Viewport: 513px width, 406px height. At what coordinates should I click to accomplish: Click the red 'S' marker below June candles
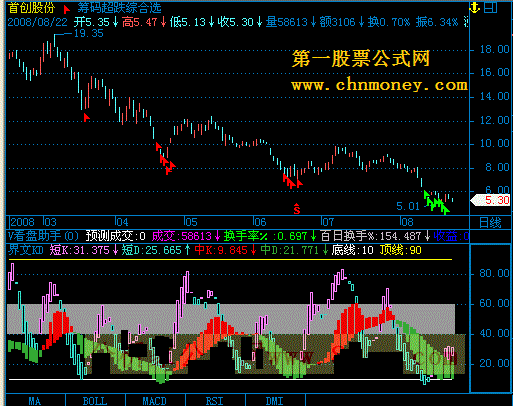coord(297,209)
